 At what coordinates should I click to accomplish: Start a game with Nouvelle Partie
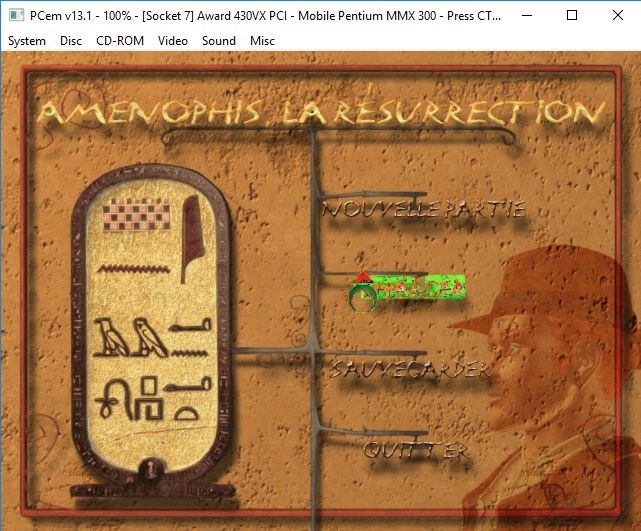[424, 209]
